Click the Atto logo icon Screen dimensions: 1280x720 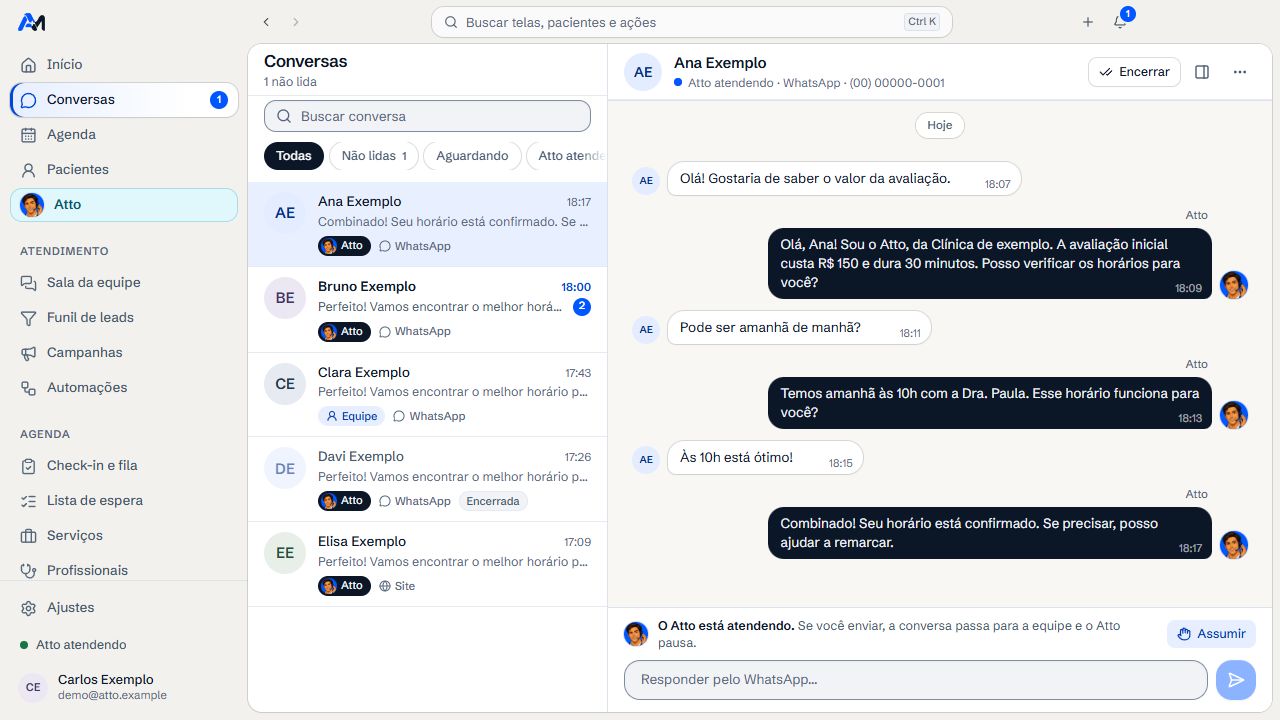click(x=31, y=22)
